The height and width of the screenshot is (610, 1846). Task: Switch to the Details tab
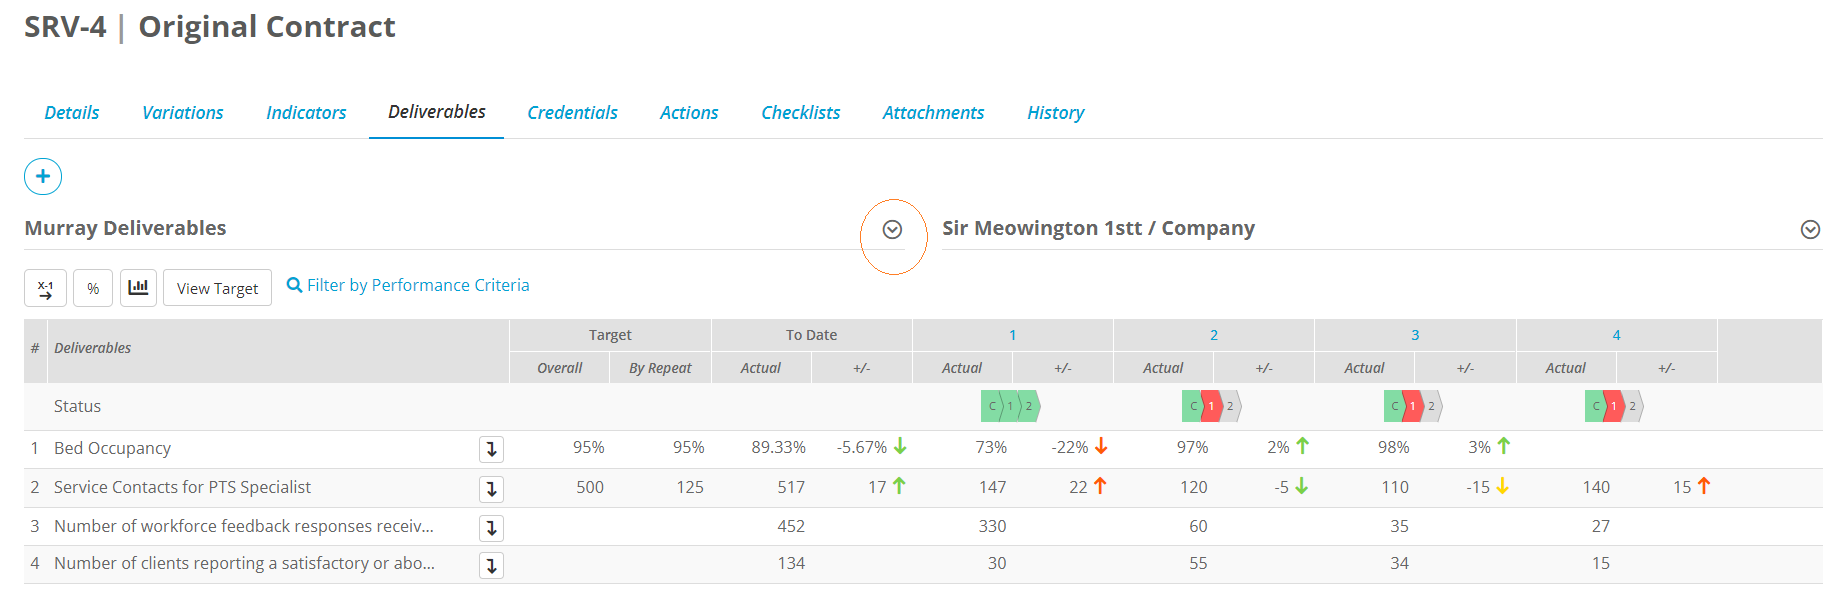click(72, 113)
